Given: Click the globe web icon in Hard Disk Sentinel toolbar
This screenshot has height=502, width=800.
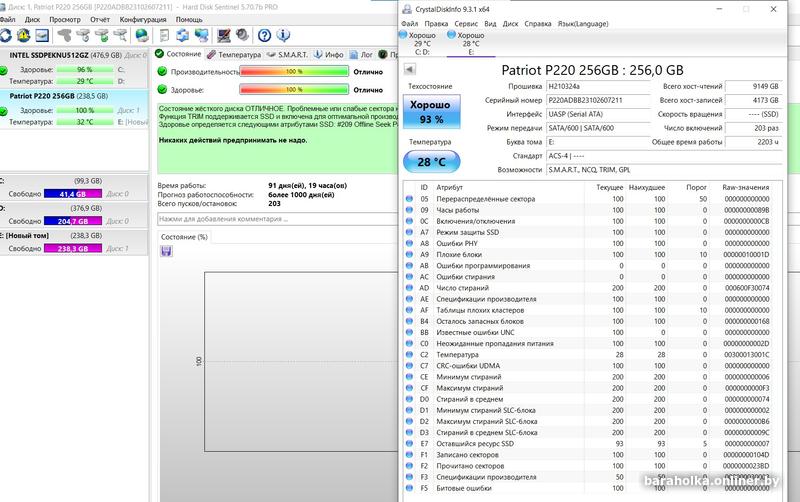Looking at the screenshot, I should 142,35.
